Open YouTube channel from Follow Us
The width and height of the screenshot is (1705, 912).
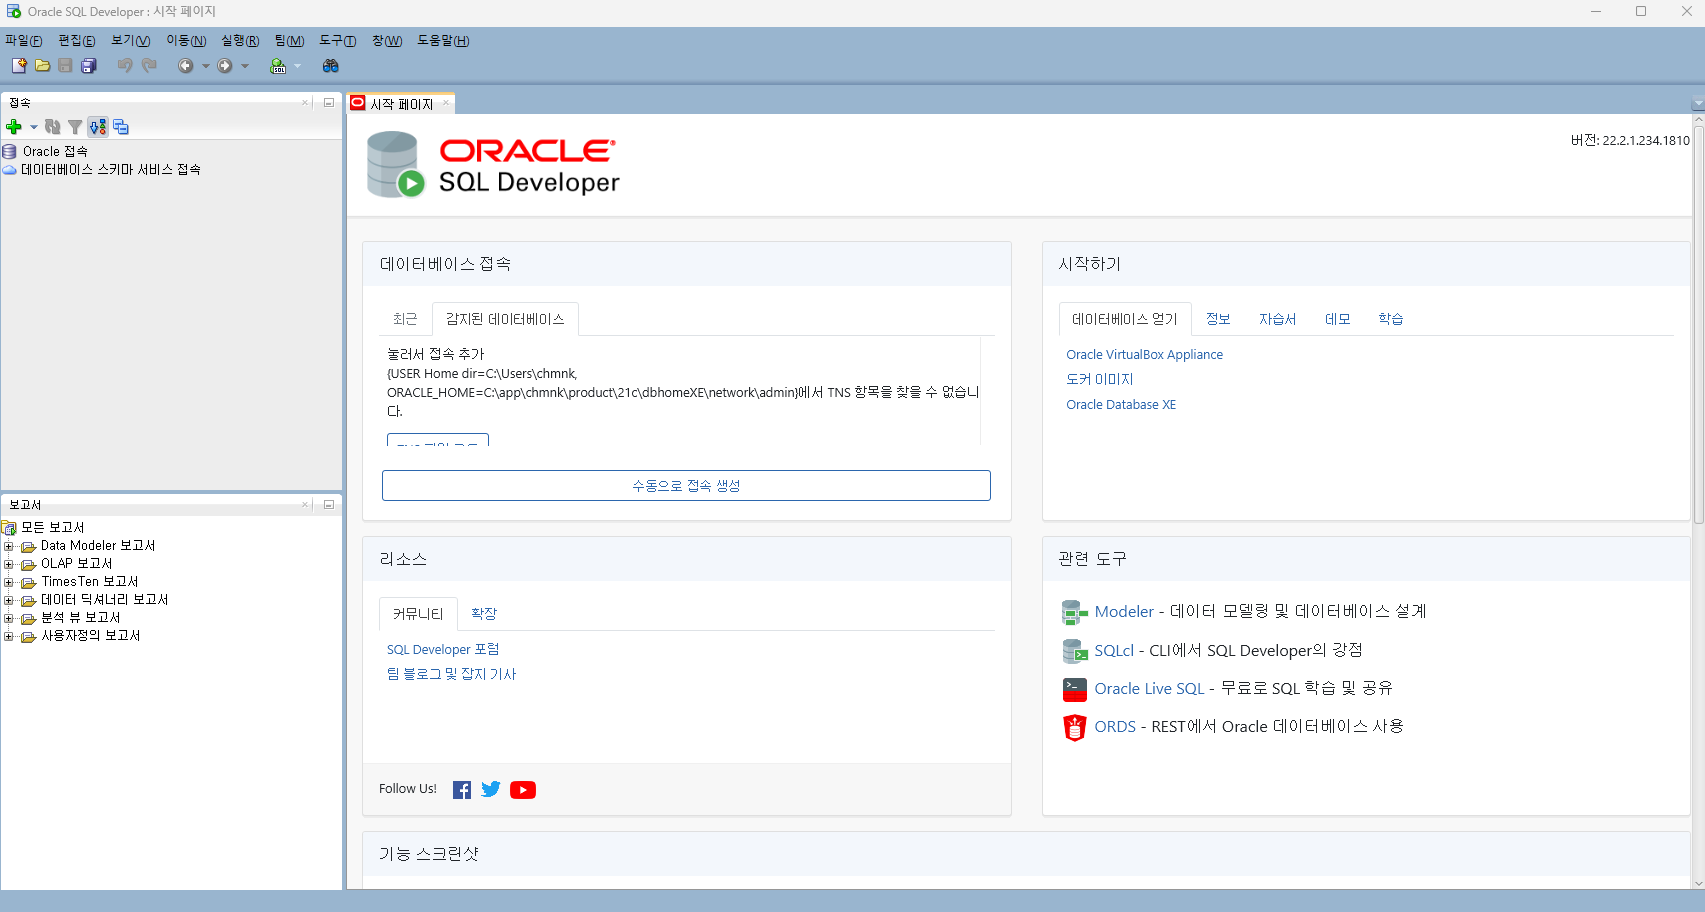(523, 790)
